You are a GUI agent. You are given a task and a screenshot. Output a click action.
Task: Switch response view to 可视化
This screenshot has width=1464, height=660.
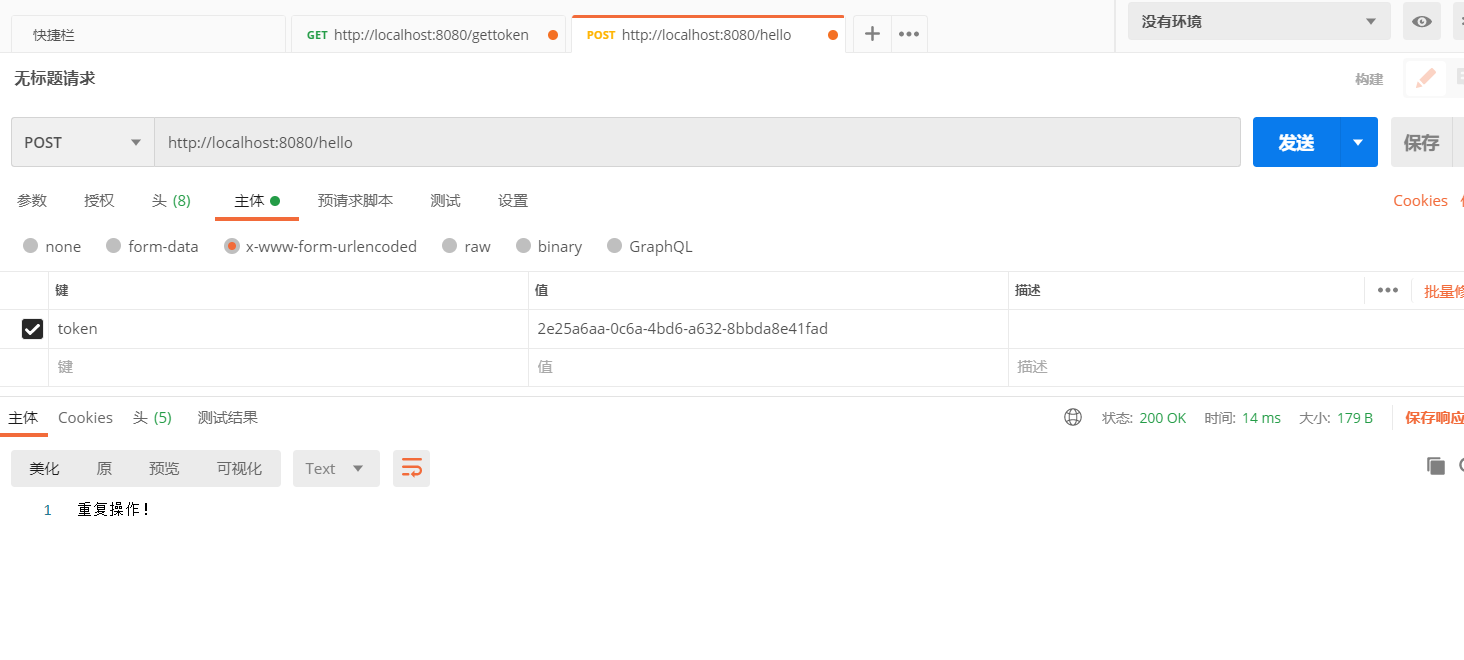pyautogui.click(x=239, y=468)
